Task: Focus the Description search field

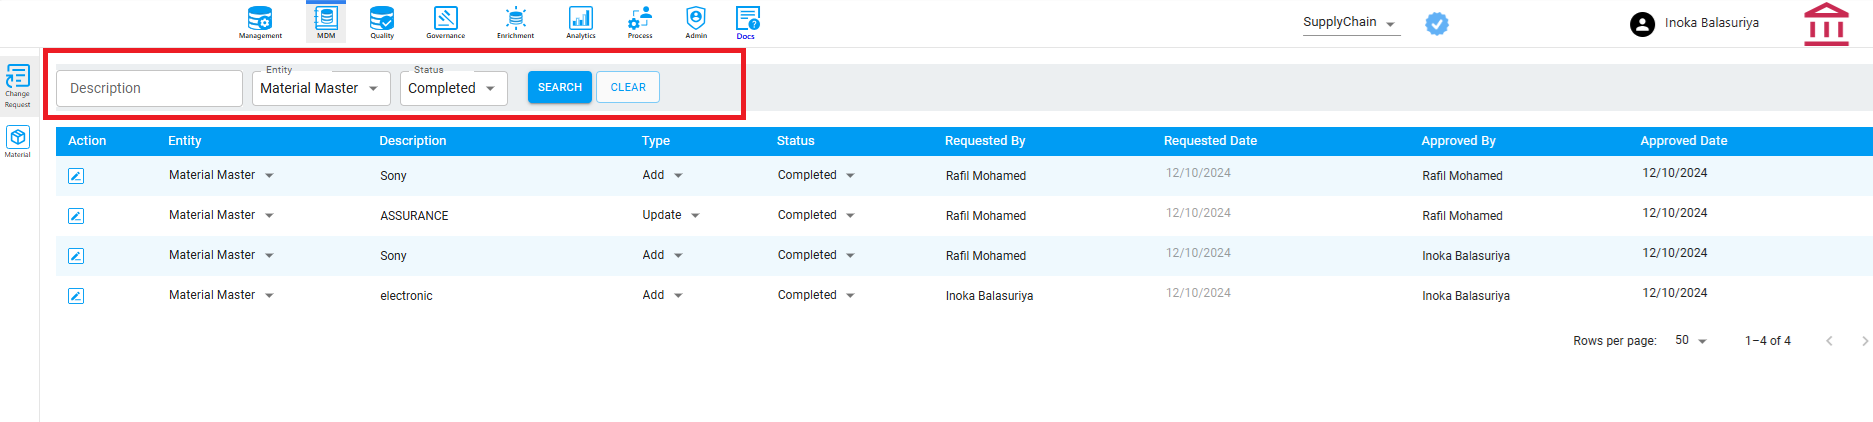Action: coord(149,88)
